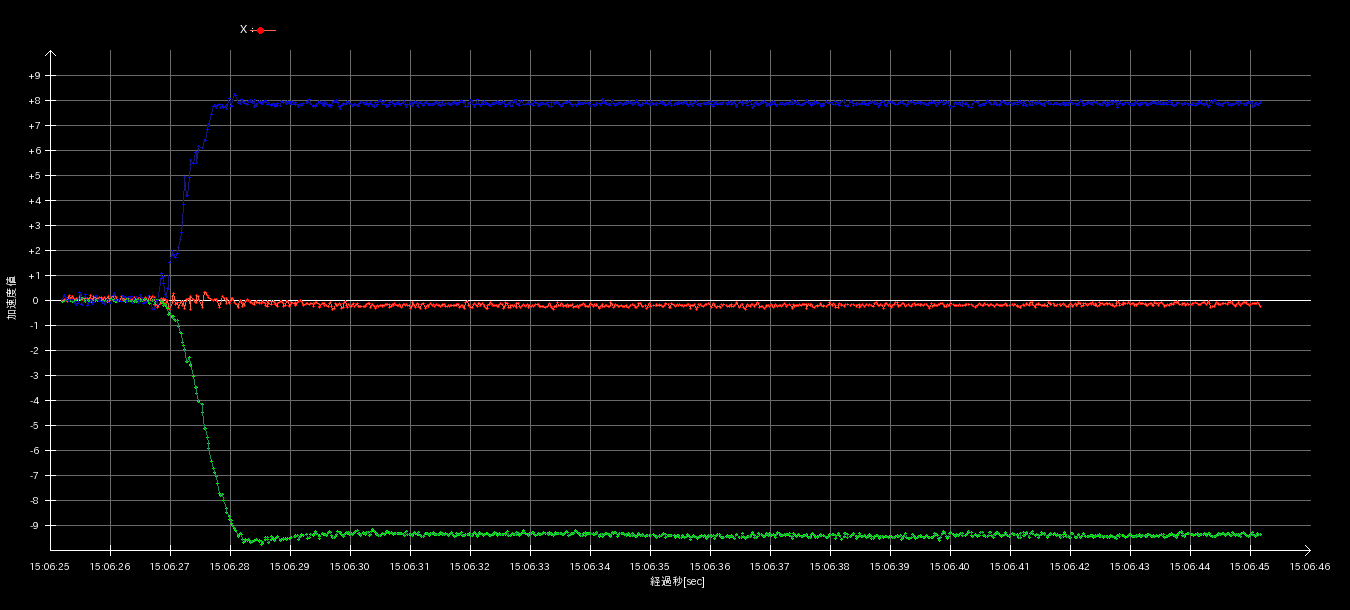Click the upward arrow atop the vertical axis
This screenshot has width=1350, height=610.
(50, 54)
